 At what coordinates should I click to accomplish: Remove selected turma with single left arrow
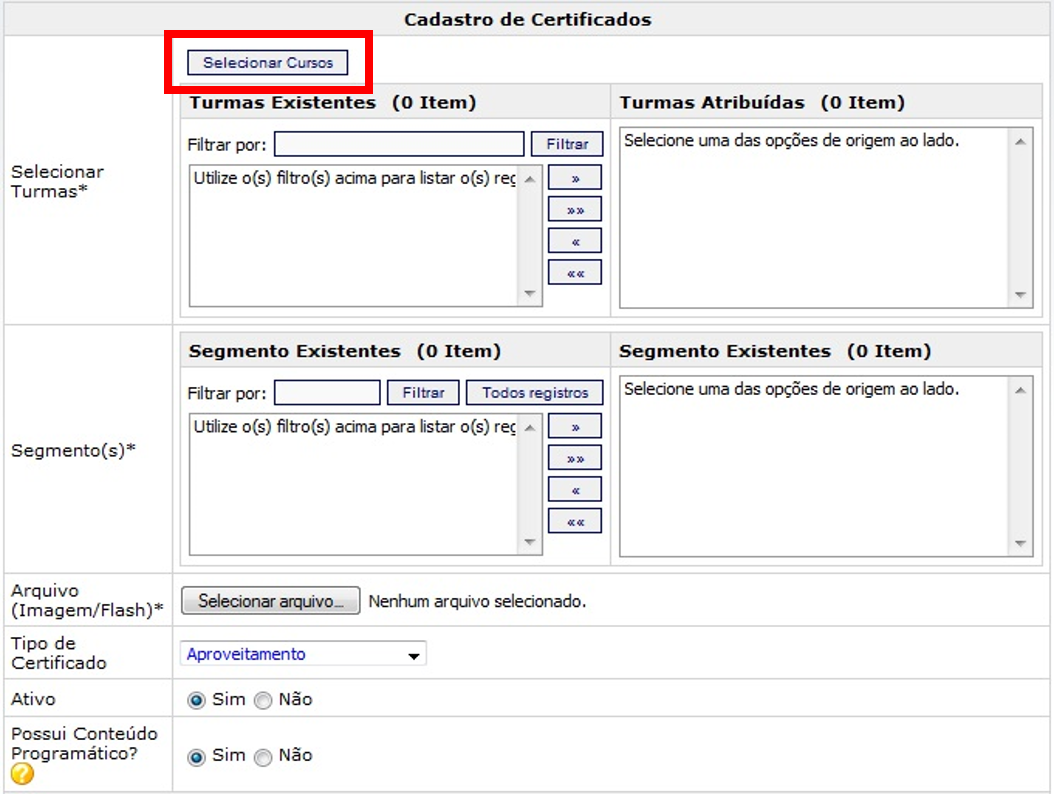(x=575, y=241)
